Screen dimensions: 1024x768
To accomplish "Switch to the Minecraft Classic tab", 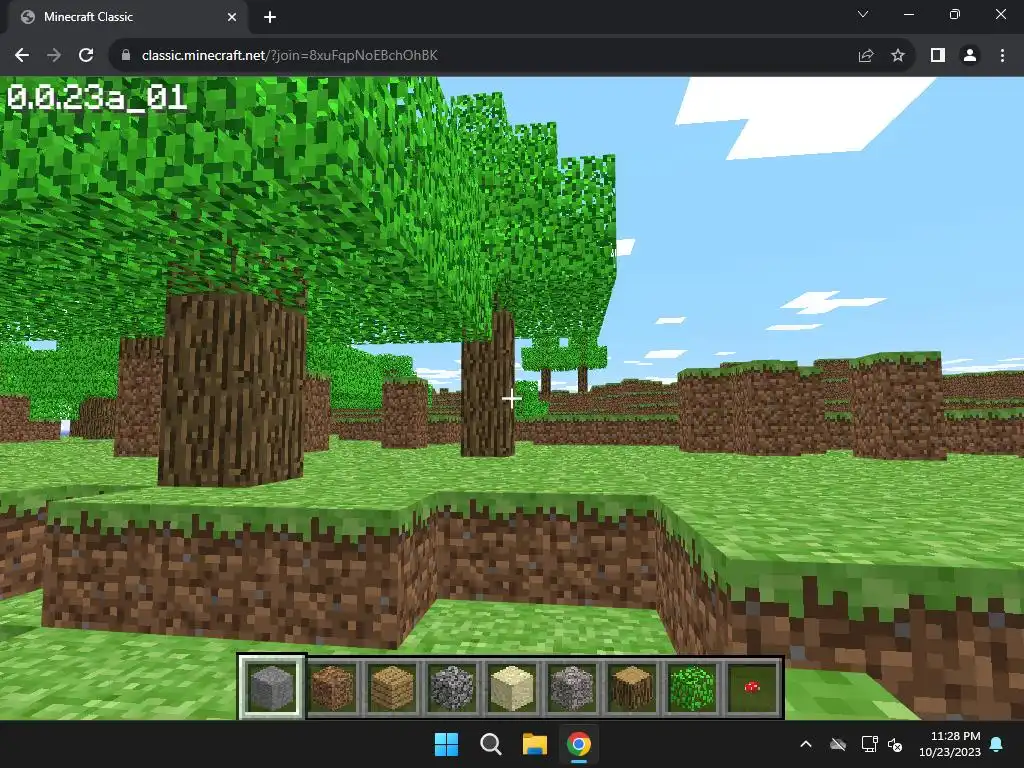I will coord(127,17).
